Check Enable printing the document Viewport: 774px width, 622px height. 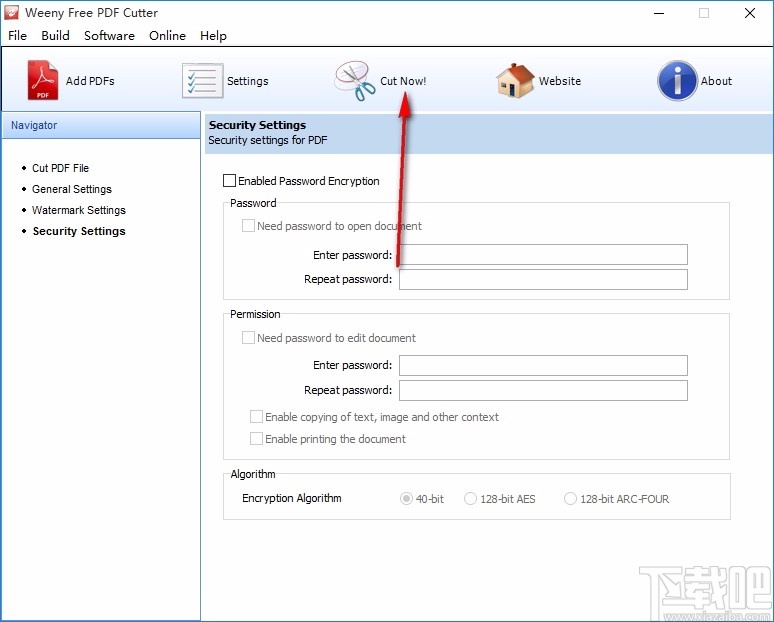[x=256, y=438]
